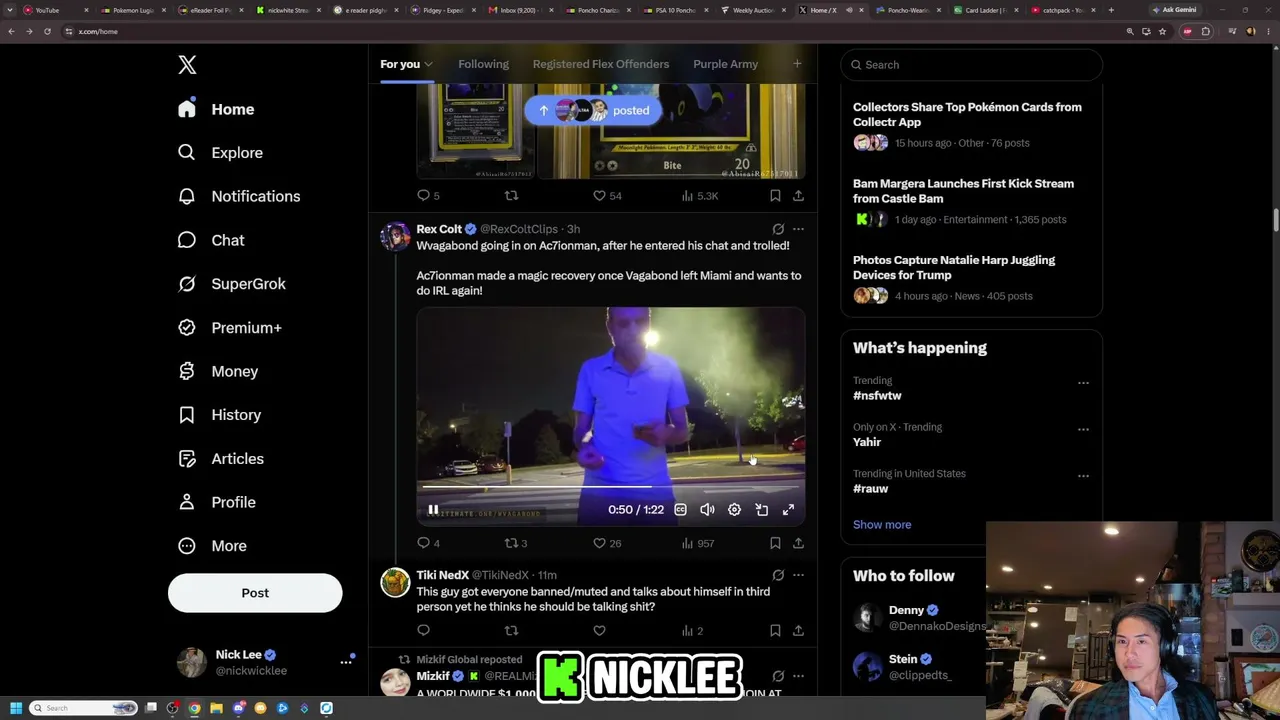This screenshot has height=720, width=1280.
Task: View analytics showing 957 views
Action: click(x=698, y=543)
